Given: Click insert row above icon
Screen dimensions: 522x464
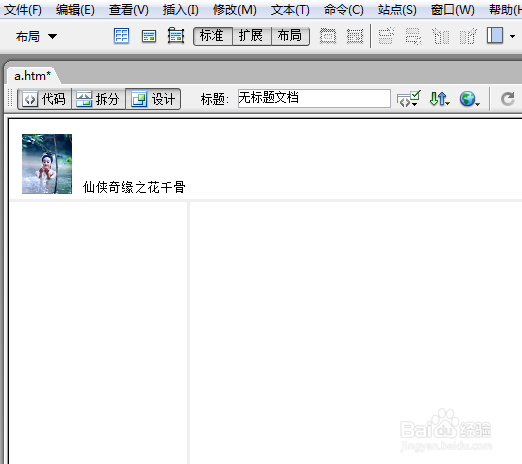Looking at the screenshot, I should (x=386, y=36).
